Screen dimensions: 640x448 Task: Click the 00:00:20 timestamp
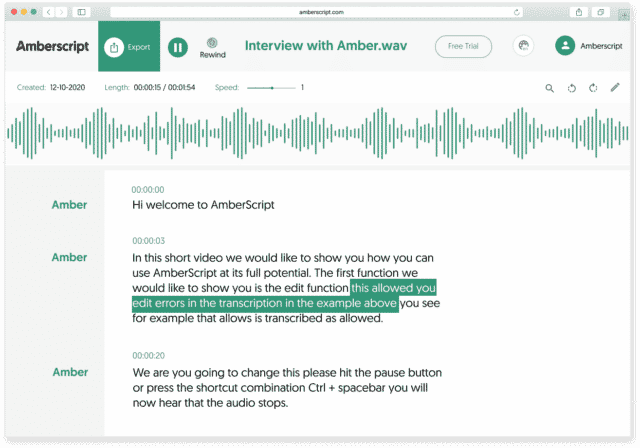[x=148, y=355]
